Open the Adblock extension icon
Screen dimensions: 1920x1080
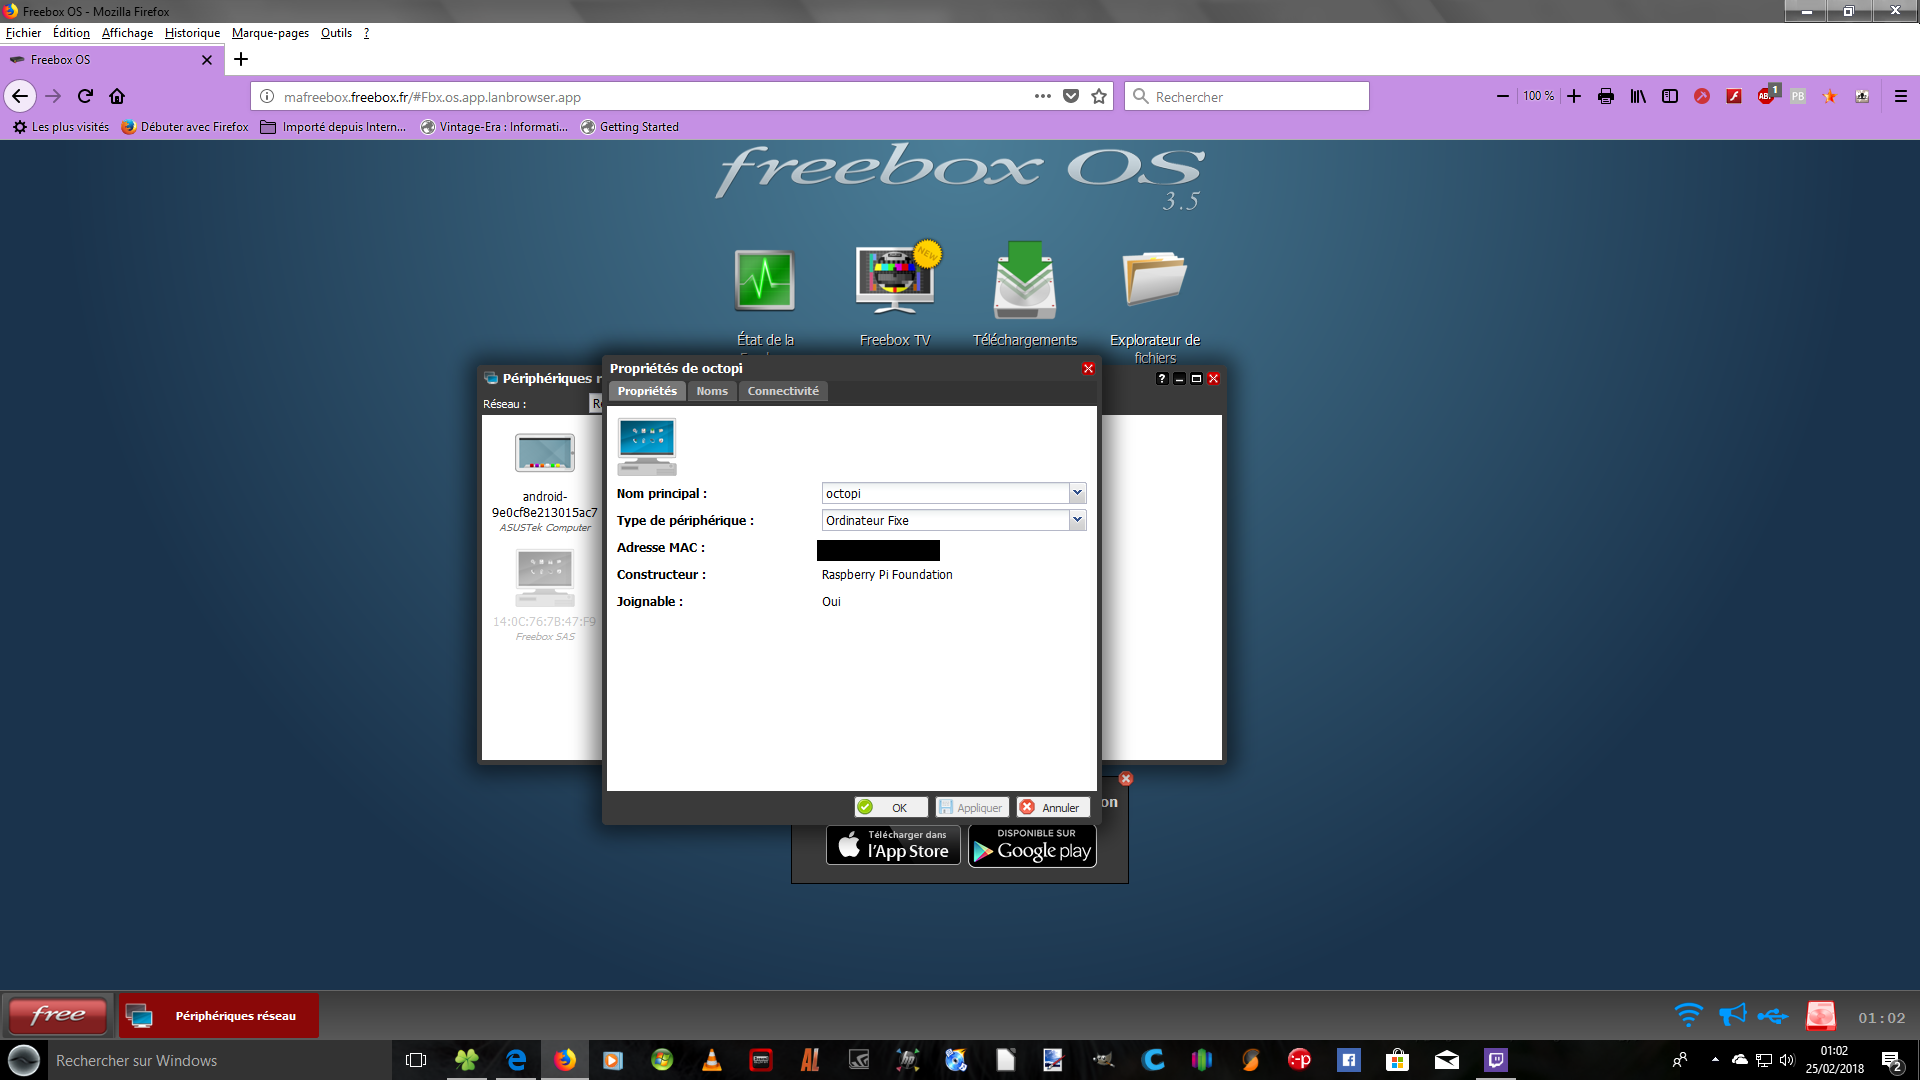(1767, 95)
